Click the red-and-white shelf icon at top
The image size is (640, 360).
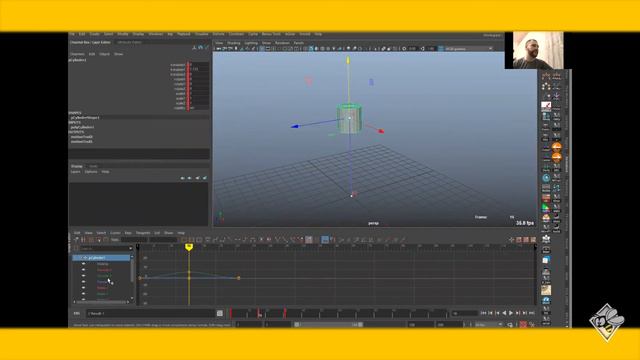pos(546,107)
